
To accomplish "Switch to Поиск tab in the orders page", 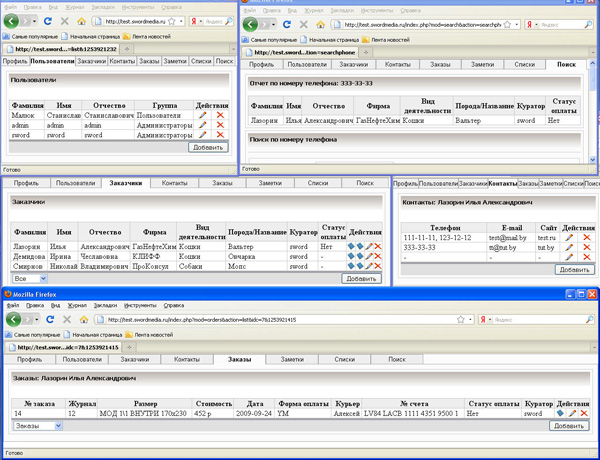I will click(396, 358).
